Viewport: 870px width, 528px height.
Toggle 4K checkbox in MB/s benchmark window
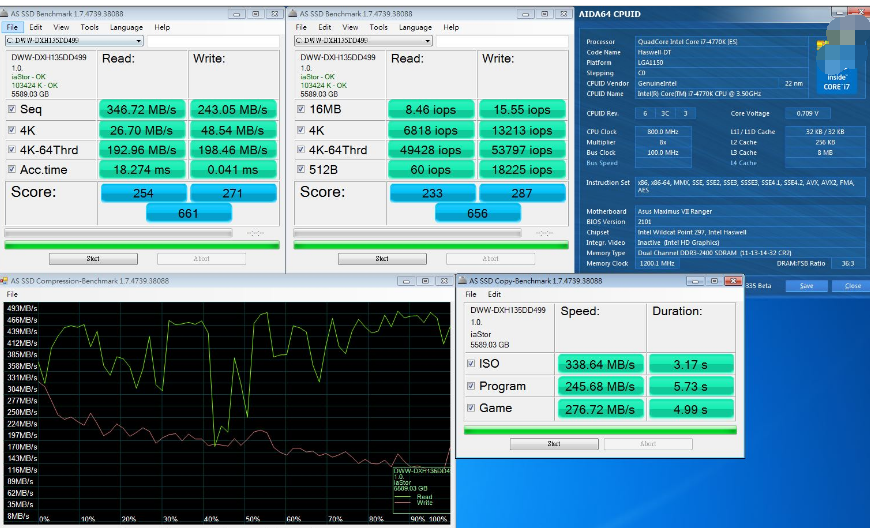click(12, 130)
